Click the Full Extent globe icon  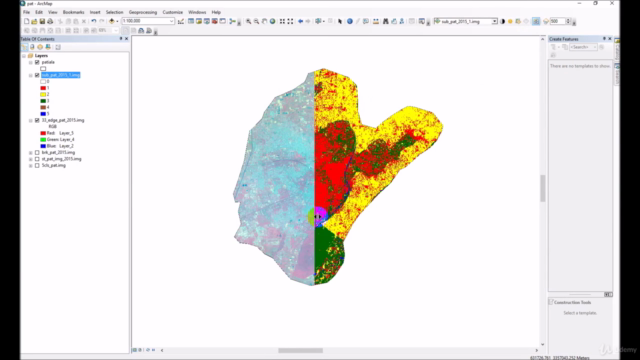pos(272,21)
